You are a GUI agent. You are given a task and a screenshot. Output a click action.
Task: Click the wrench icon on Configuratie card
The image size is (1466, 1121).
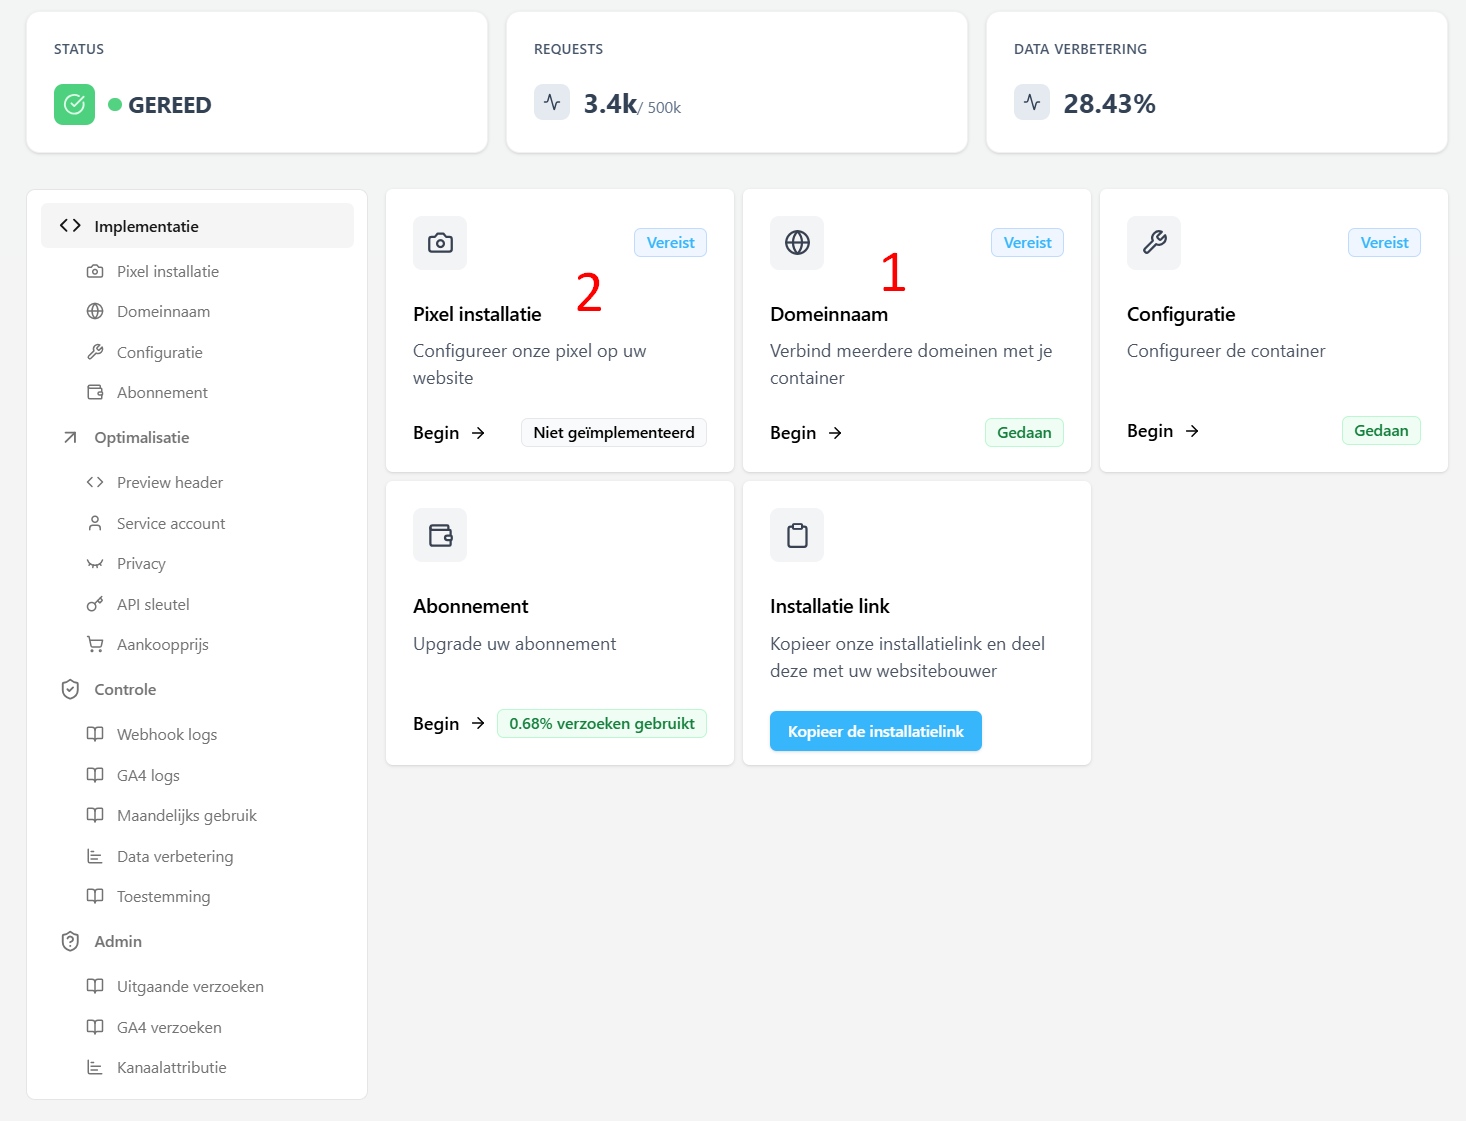pos(1154,243)
